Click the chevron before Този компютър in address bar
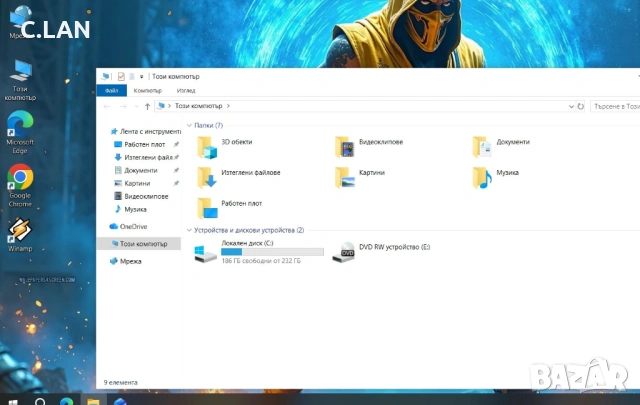The height and width of the screenshot is (405, 640). point(169,106)
